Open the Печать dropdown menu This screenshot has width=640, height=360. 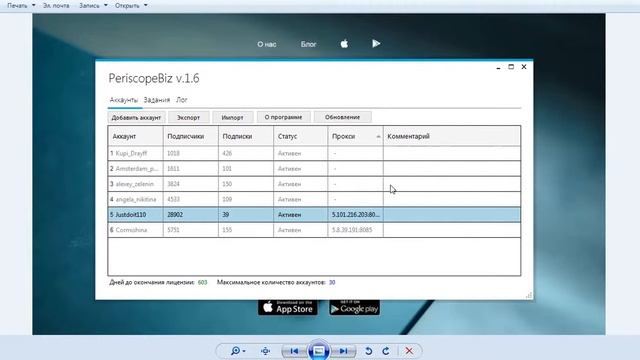(x=21, y=6)
